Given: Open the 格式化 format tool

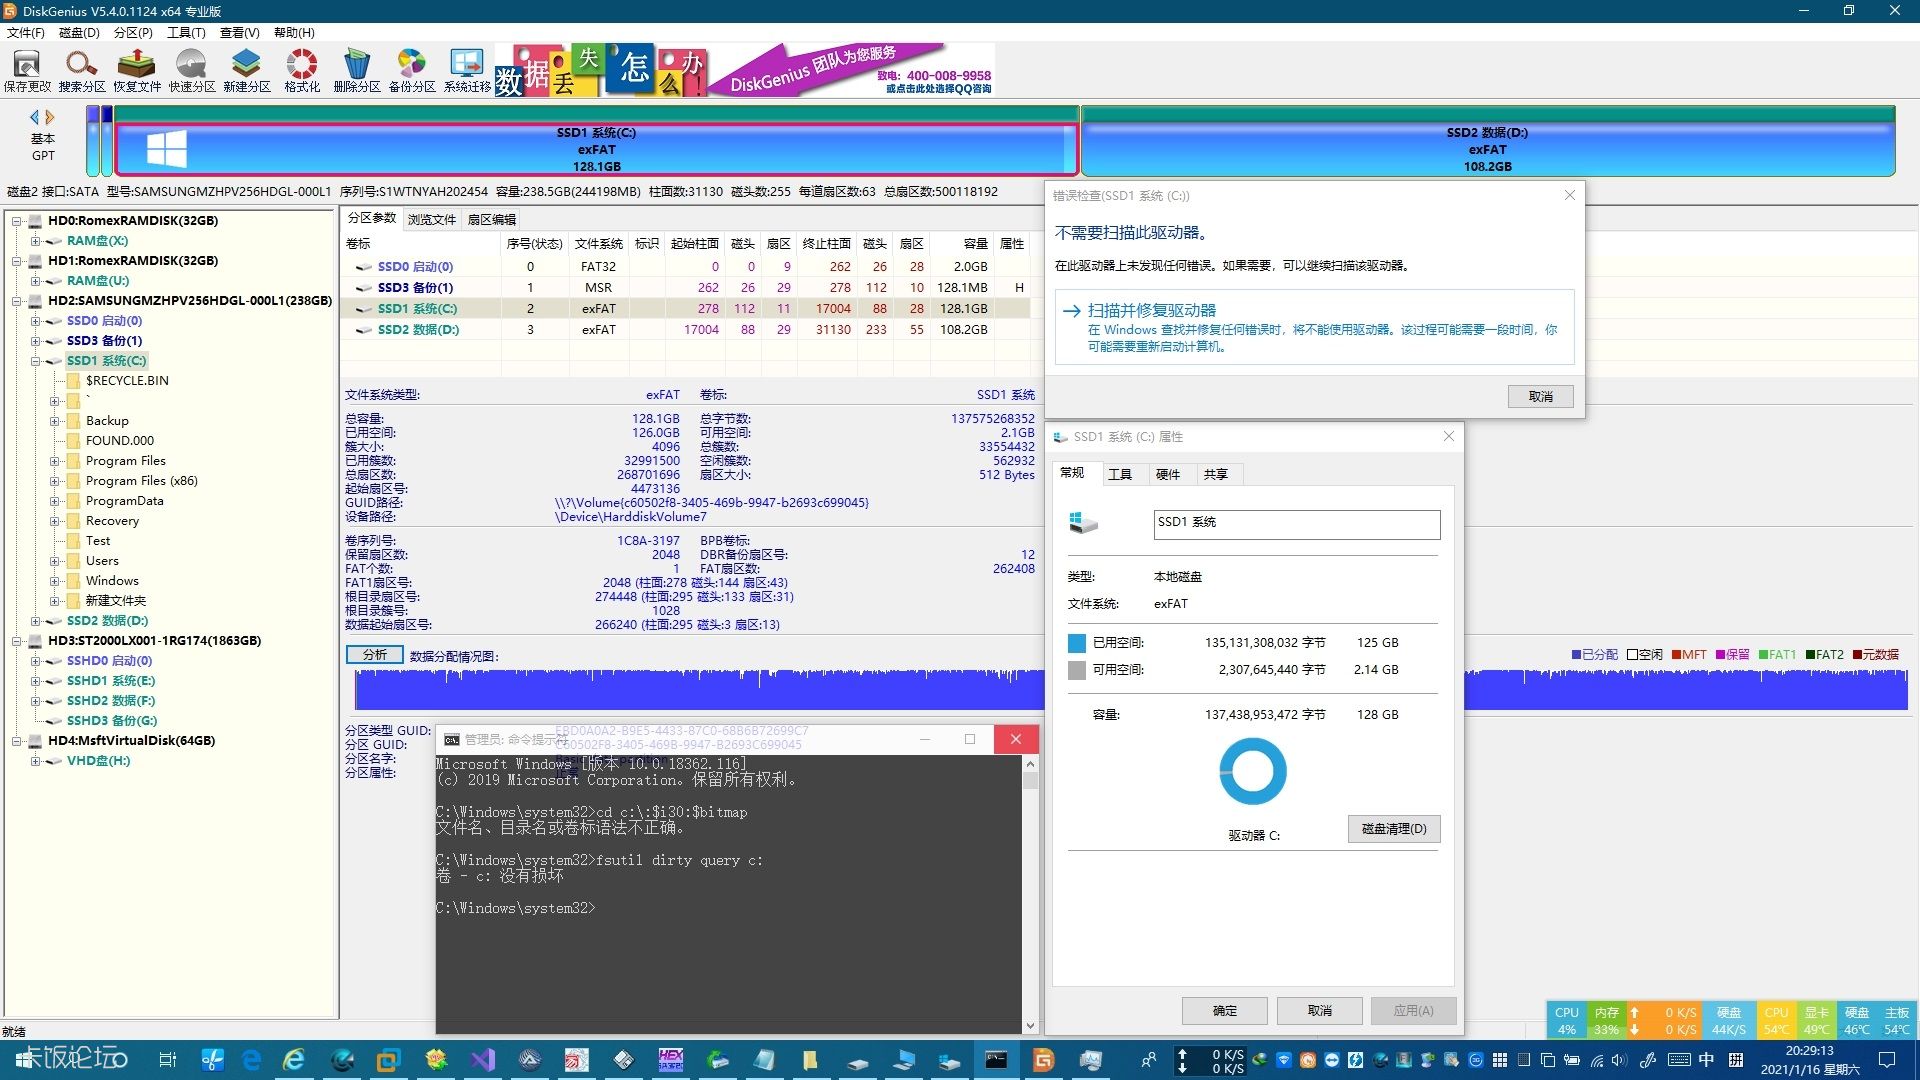Looking at the screenshot, I should [302, 70].
